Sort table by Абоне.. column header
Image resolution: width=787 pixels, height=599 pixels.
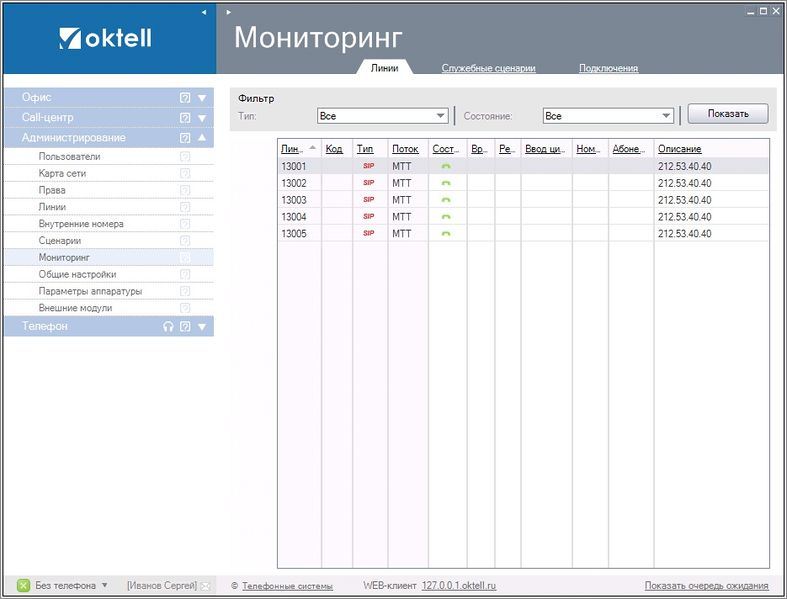pos(628,149)
